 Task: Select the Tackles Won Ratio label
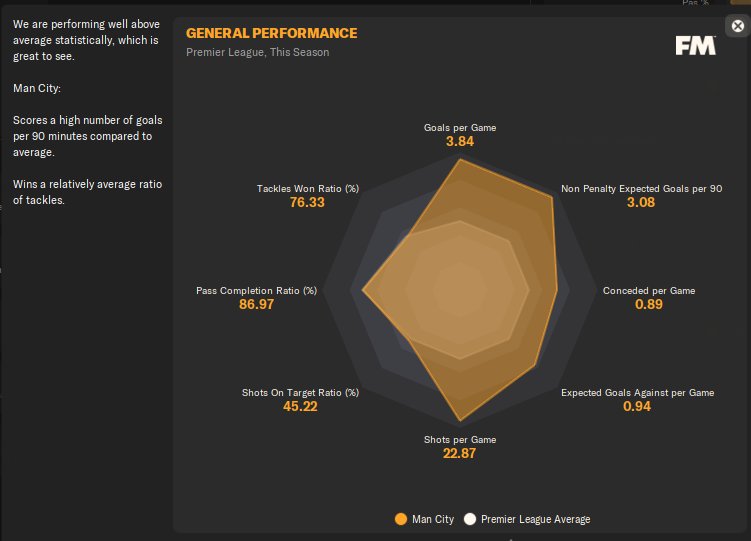coord(307,188)
